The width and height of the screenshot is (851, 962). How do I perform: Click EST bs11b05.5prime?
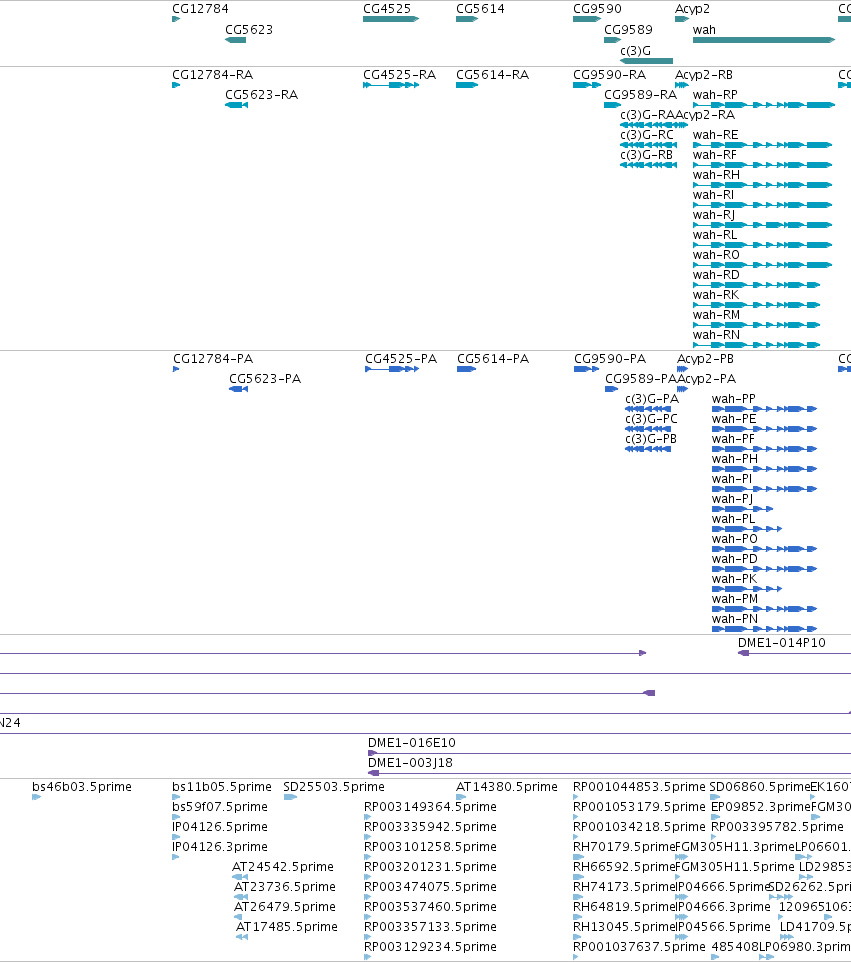click(221, 787)
